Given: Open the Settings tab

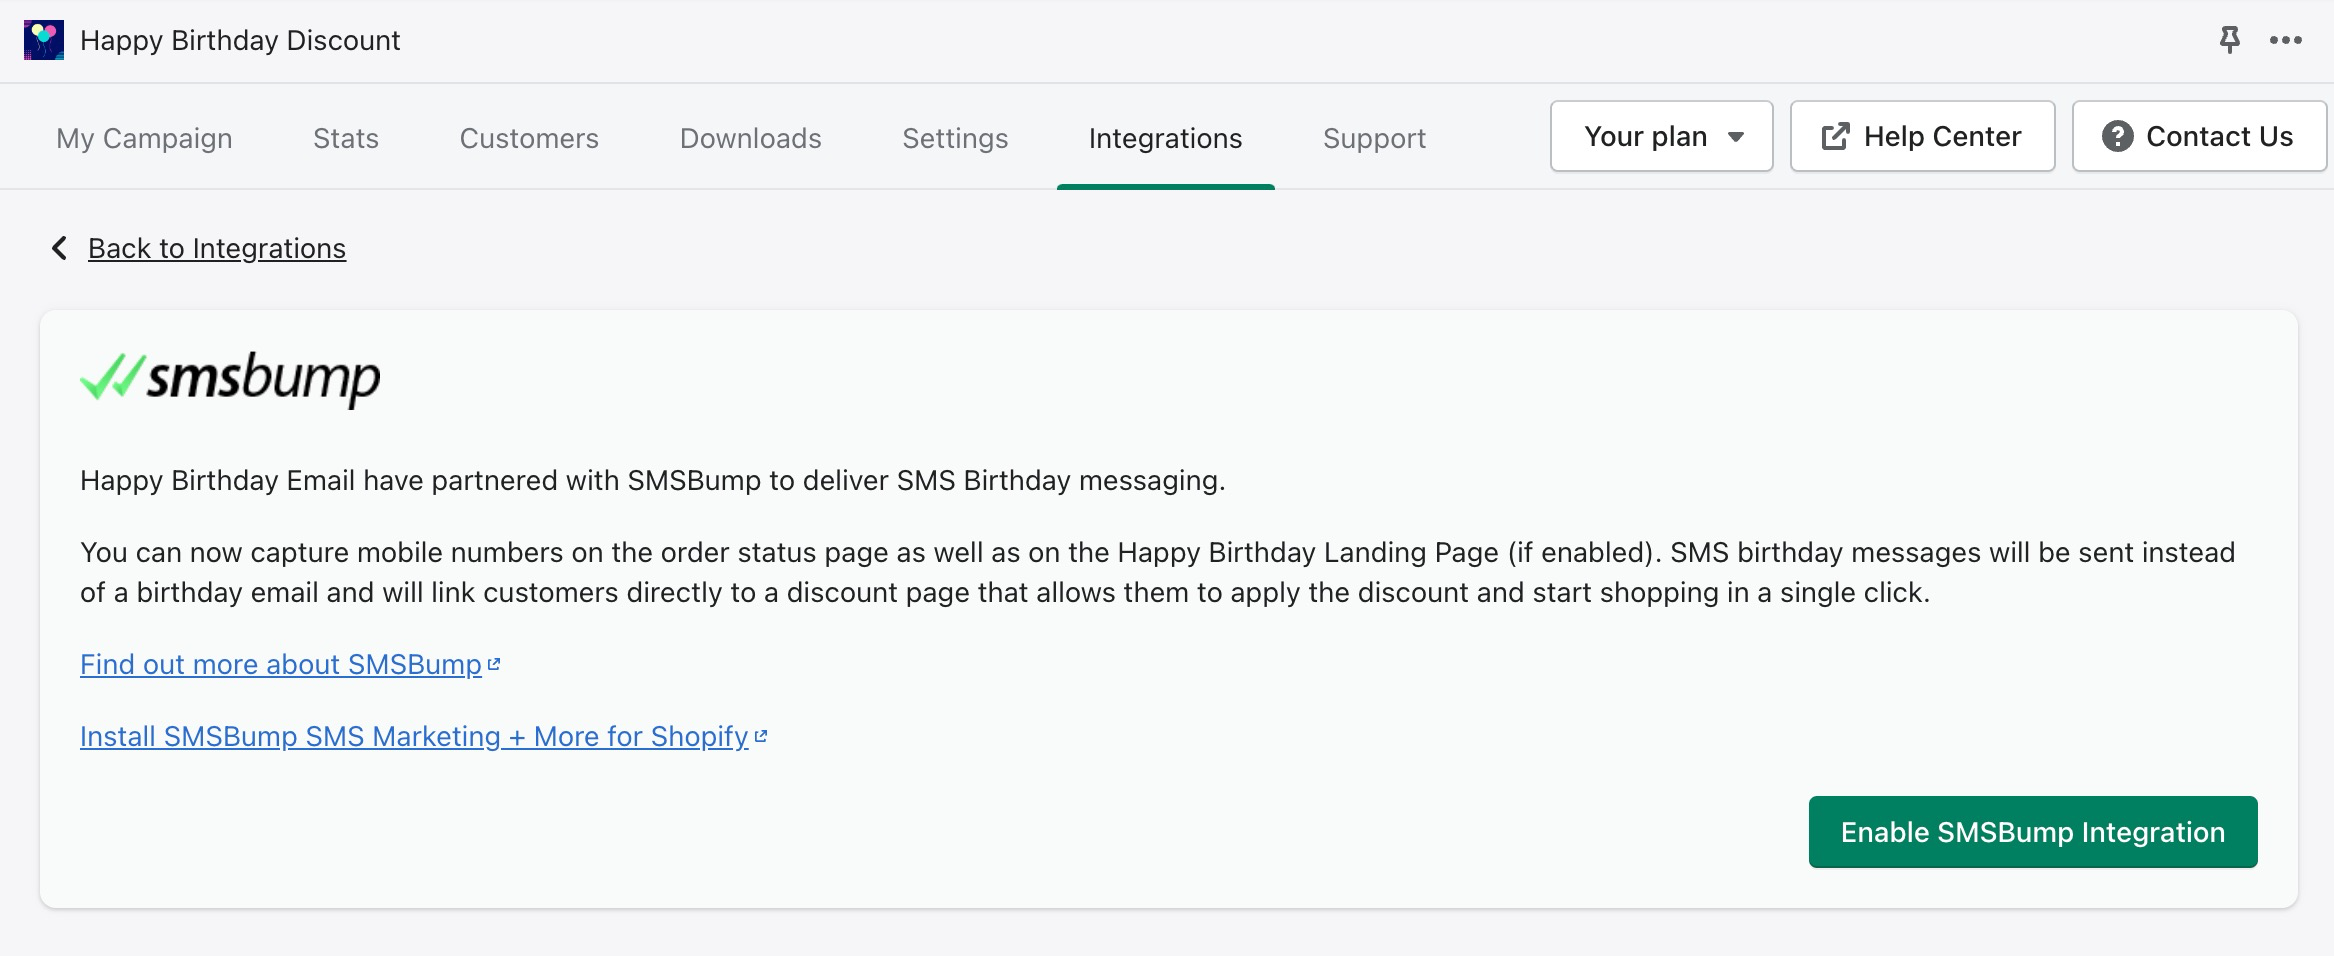Looking at the screenshot, I should coord(955,138).
